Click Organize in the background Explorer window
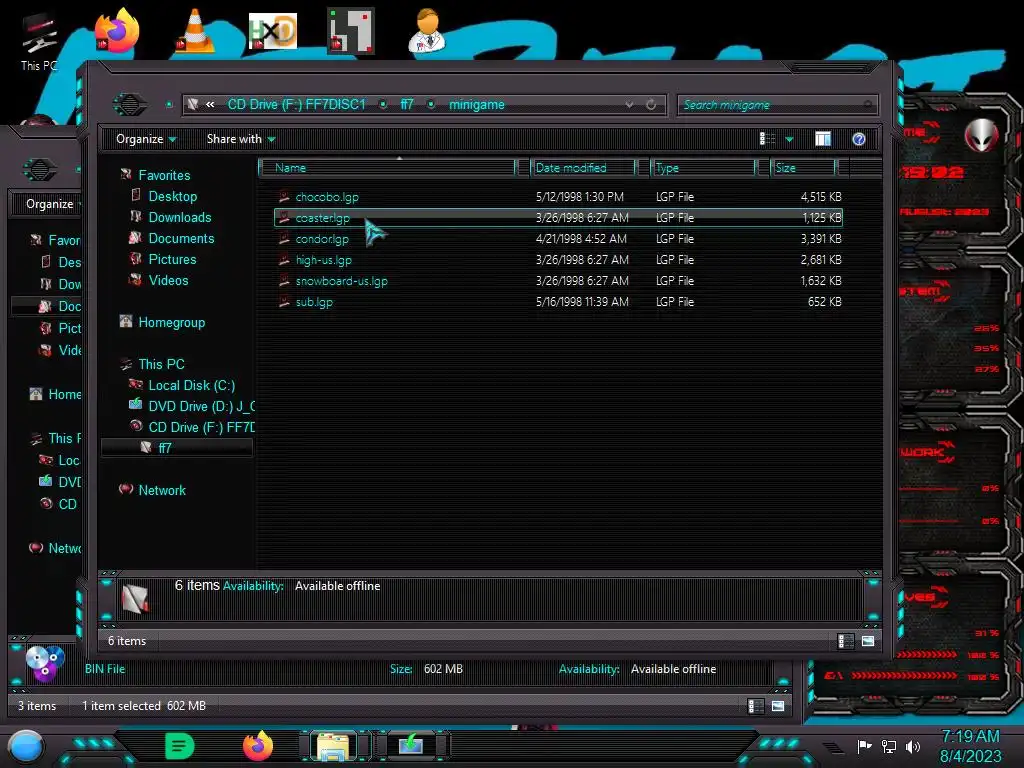Image resolution: width=1024 pixels, height=768 pixels. coord(52,204)
